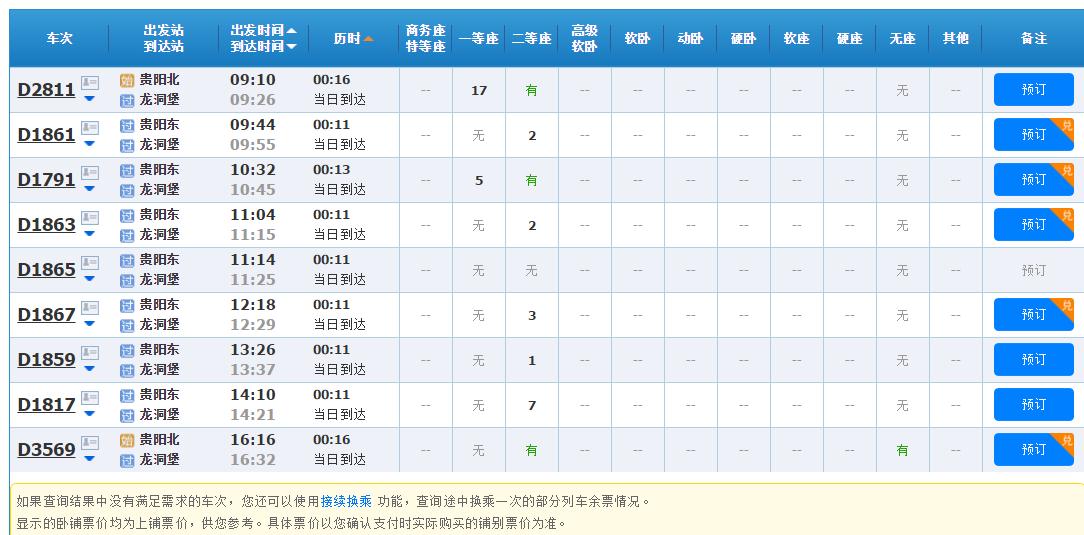Screen dimensions: 1084x535
Task: Click second class seat count 1 for D1859
Action: 532,360
